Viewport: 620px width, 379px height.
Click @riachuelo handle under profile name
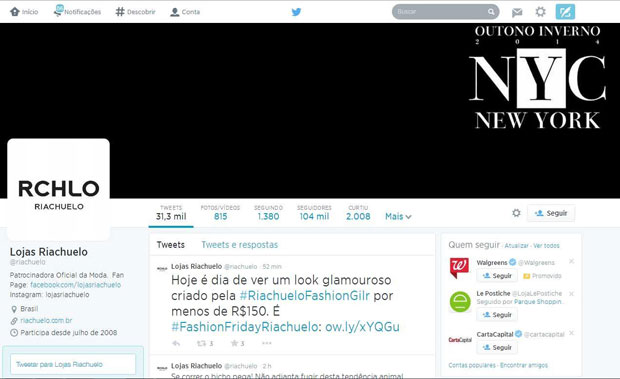click(x=27, y=262)
